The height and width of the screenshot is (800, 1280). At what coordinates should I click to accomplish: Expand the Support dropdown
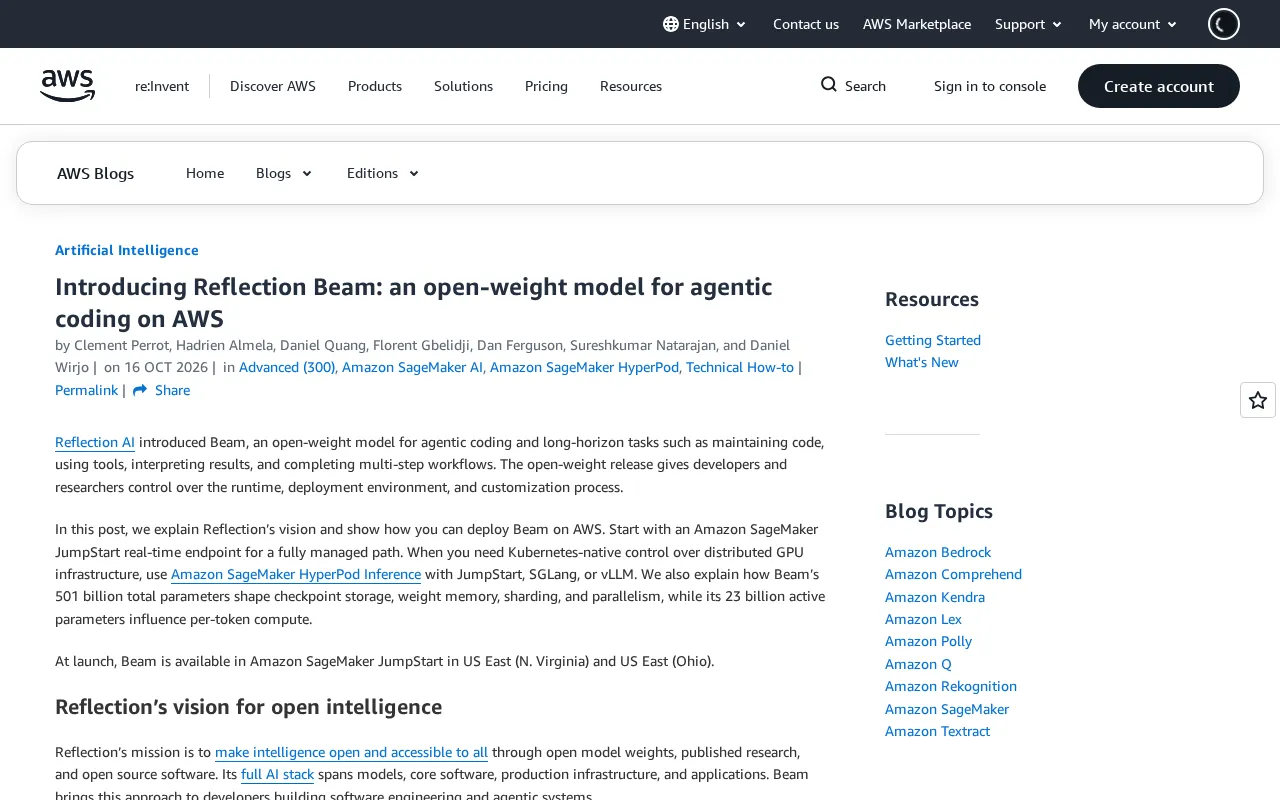[x=1029, y=24]
